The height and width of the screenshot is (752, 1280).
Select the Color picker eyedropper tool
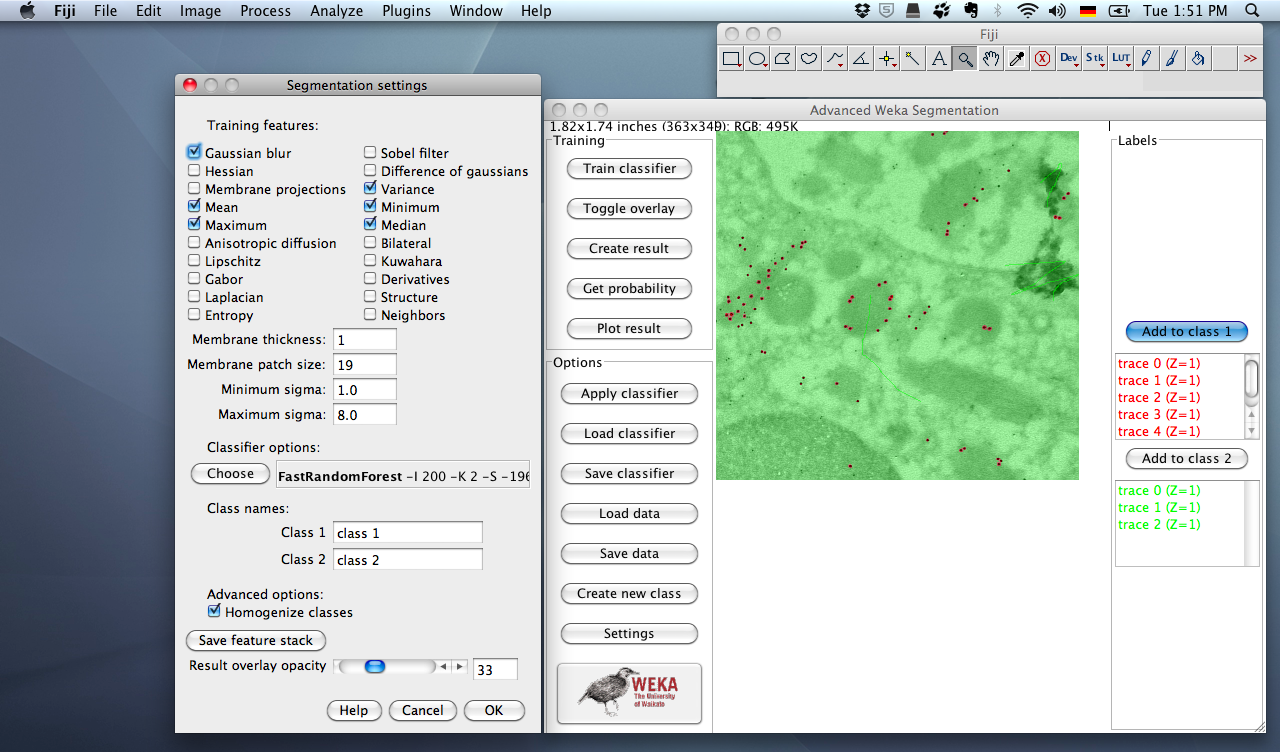pyautogui.click(x=1017, y=59)
